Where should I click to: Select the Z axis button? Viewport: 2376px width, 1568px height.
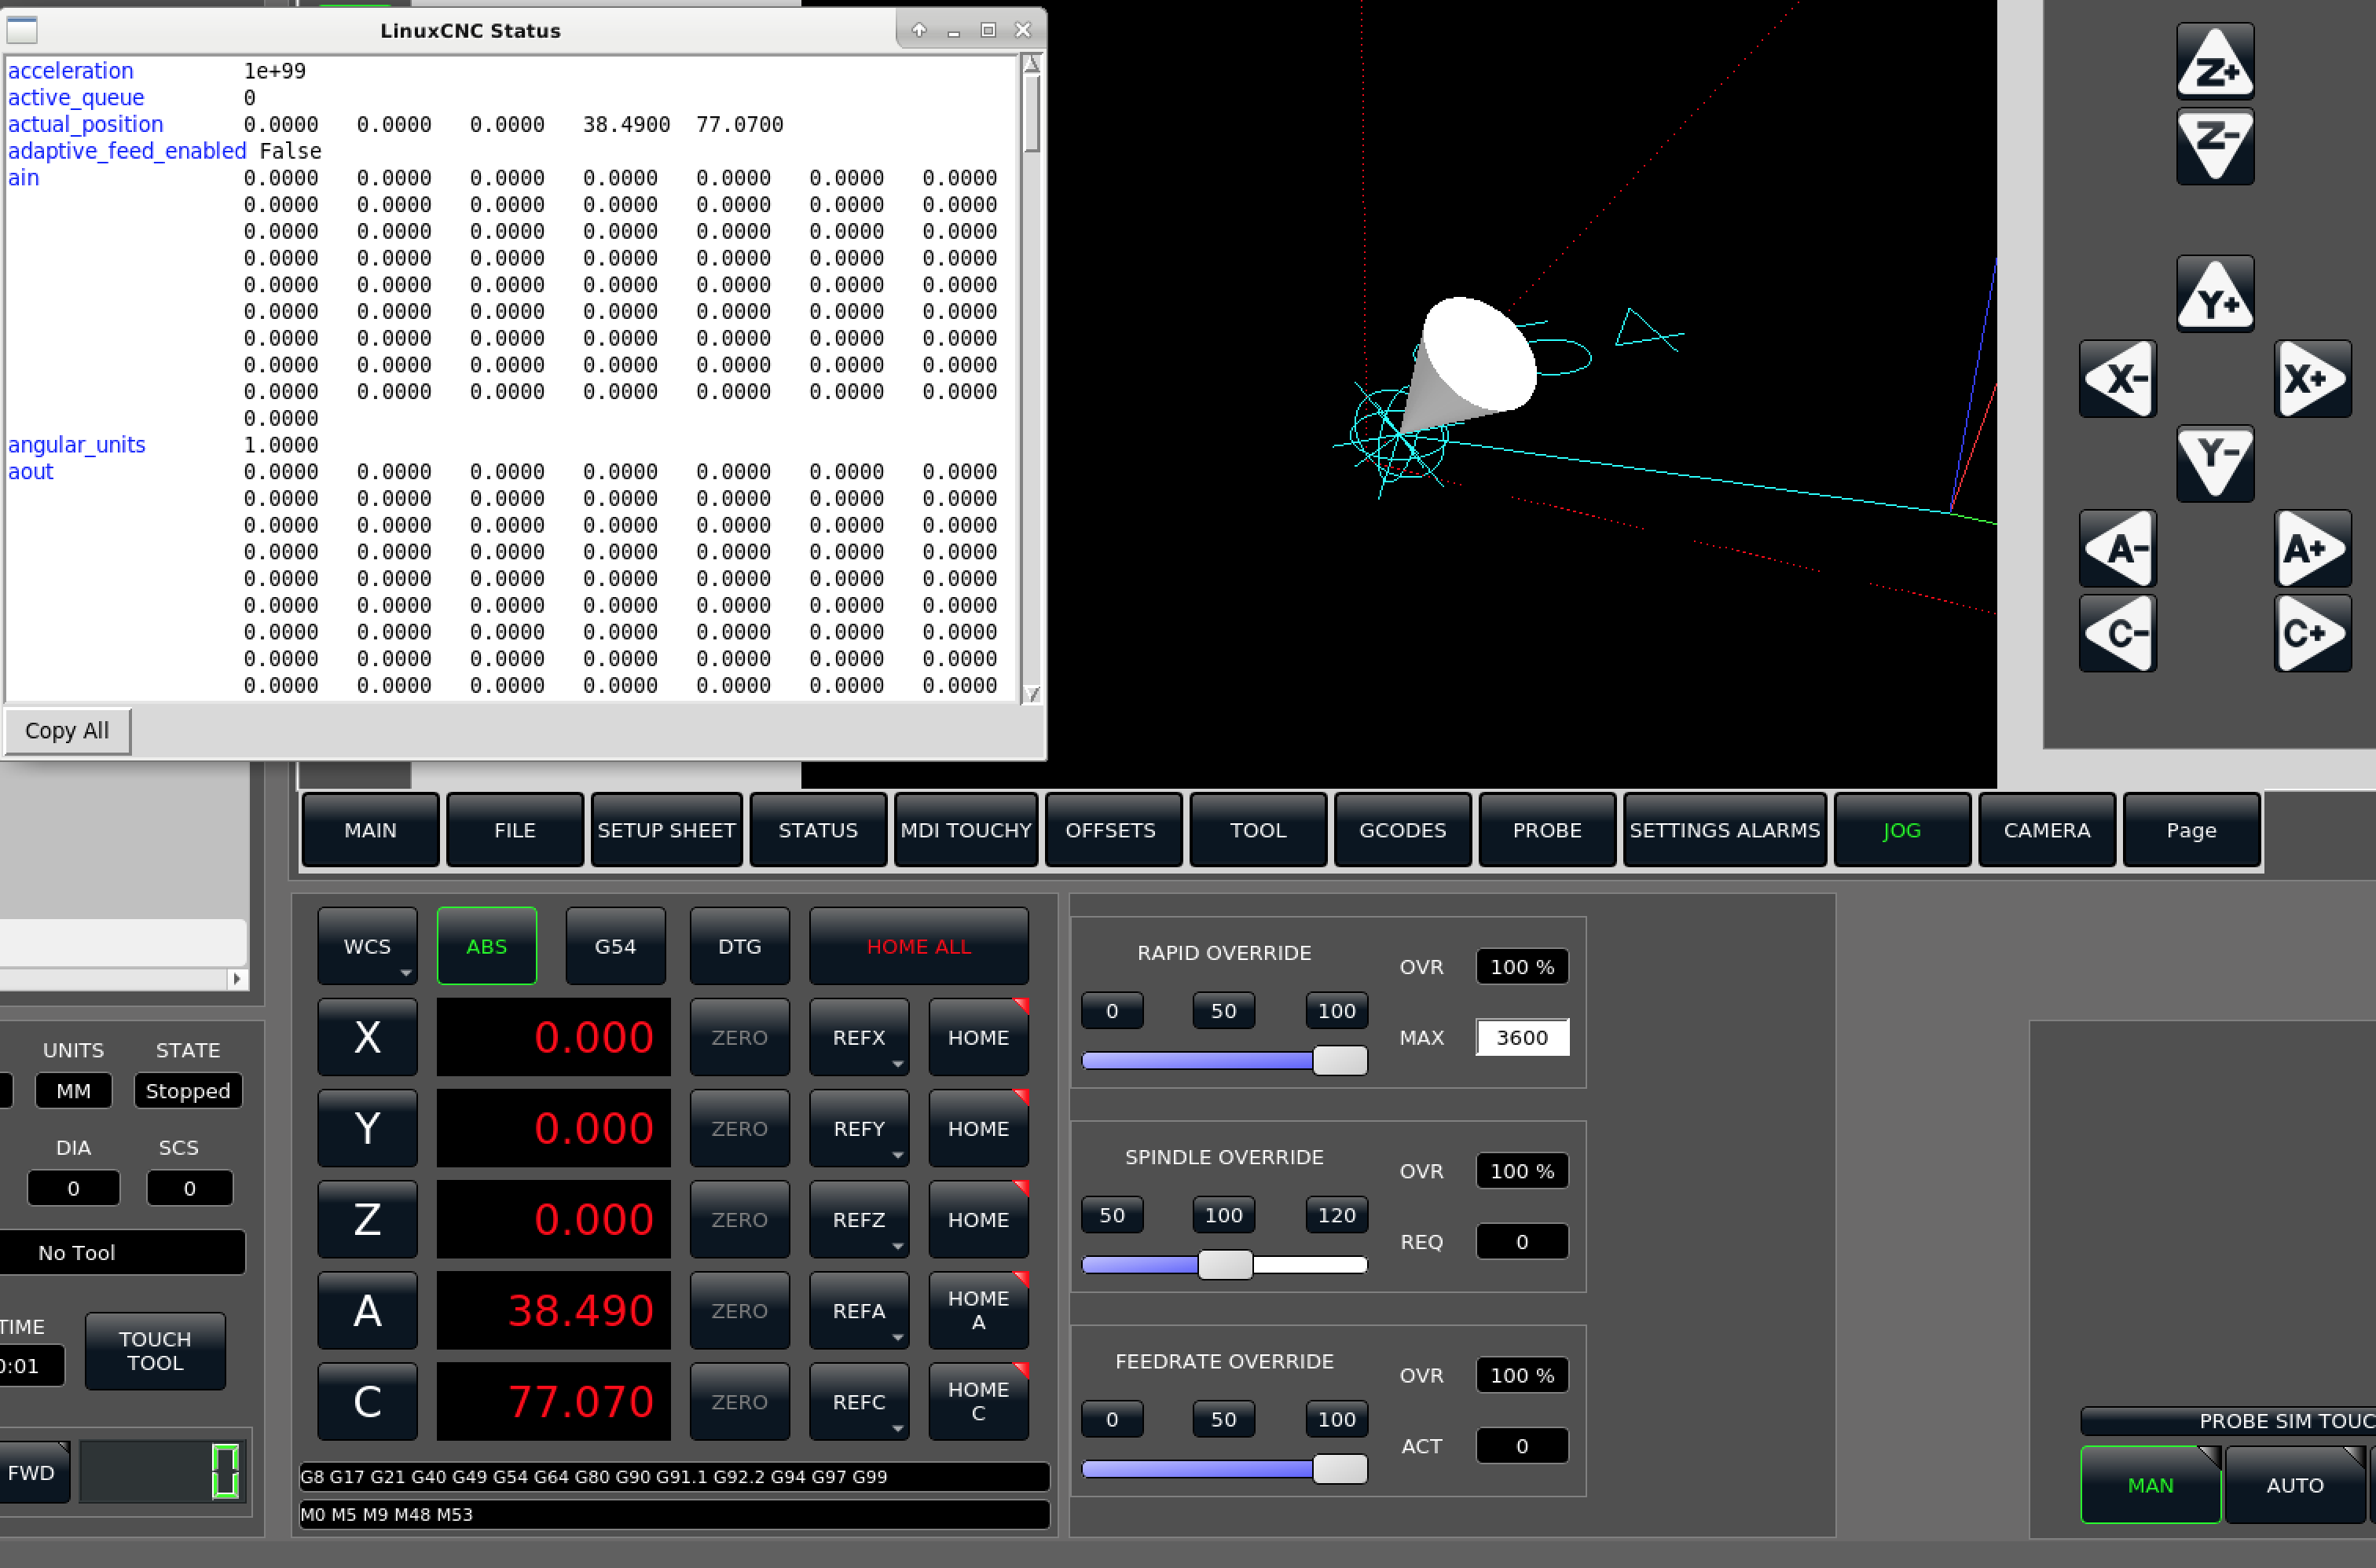tap(367, 1219)
